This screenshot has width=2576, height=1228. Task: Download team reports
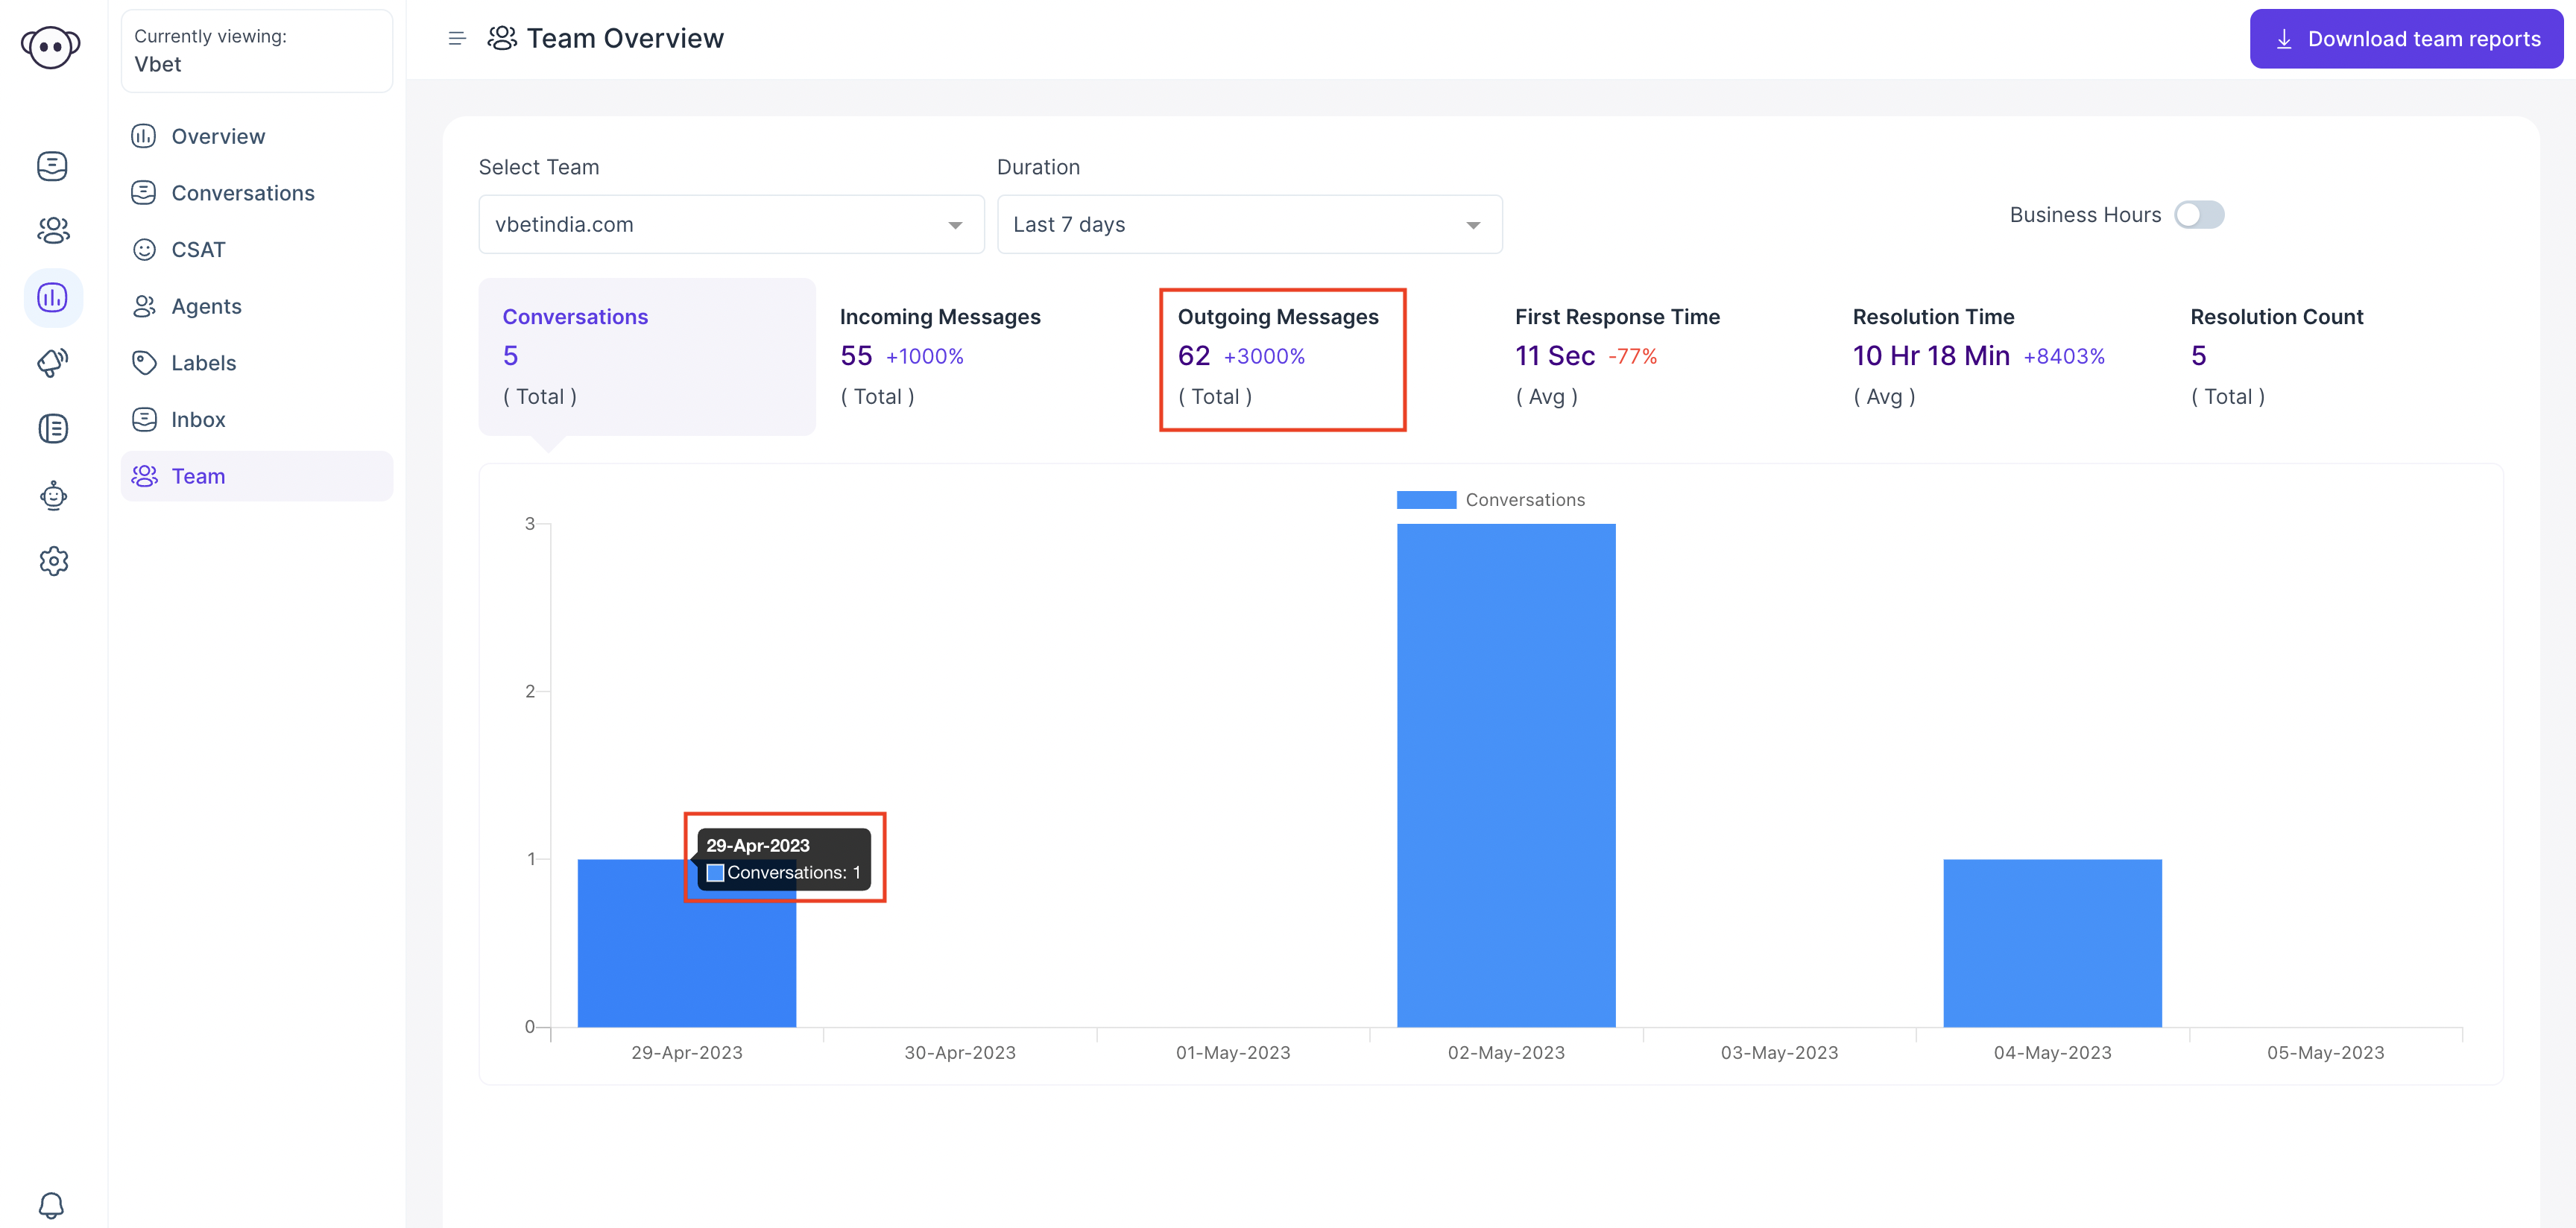point(2406,39)
